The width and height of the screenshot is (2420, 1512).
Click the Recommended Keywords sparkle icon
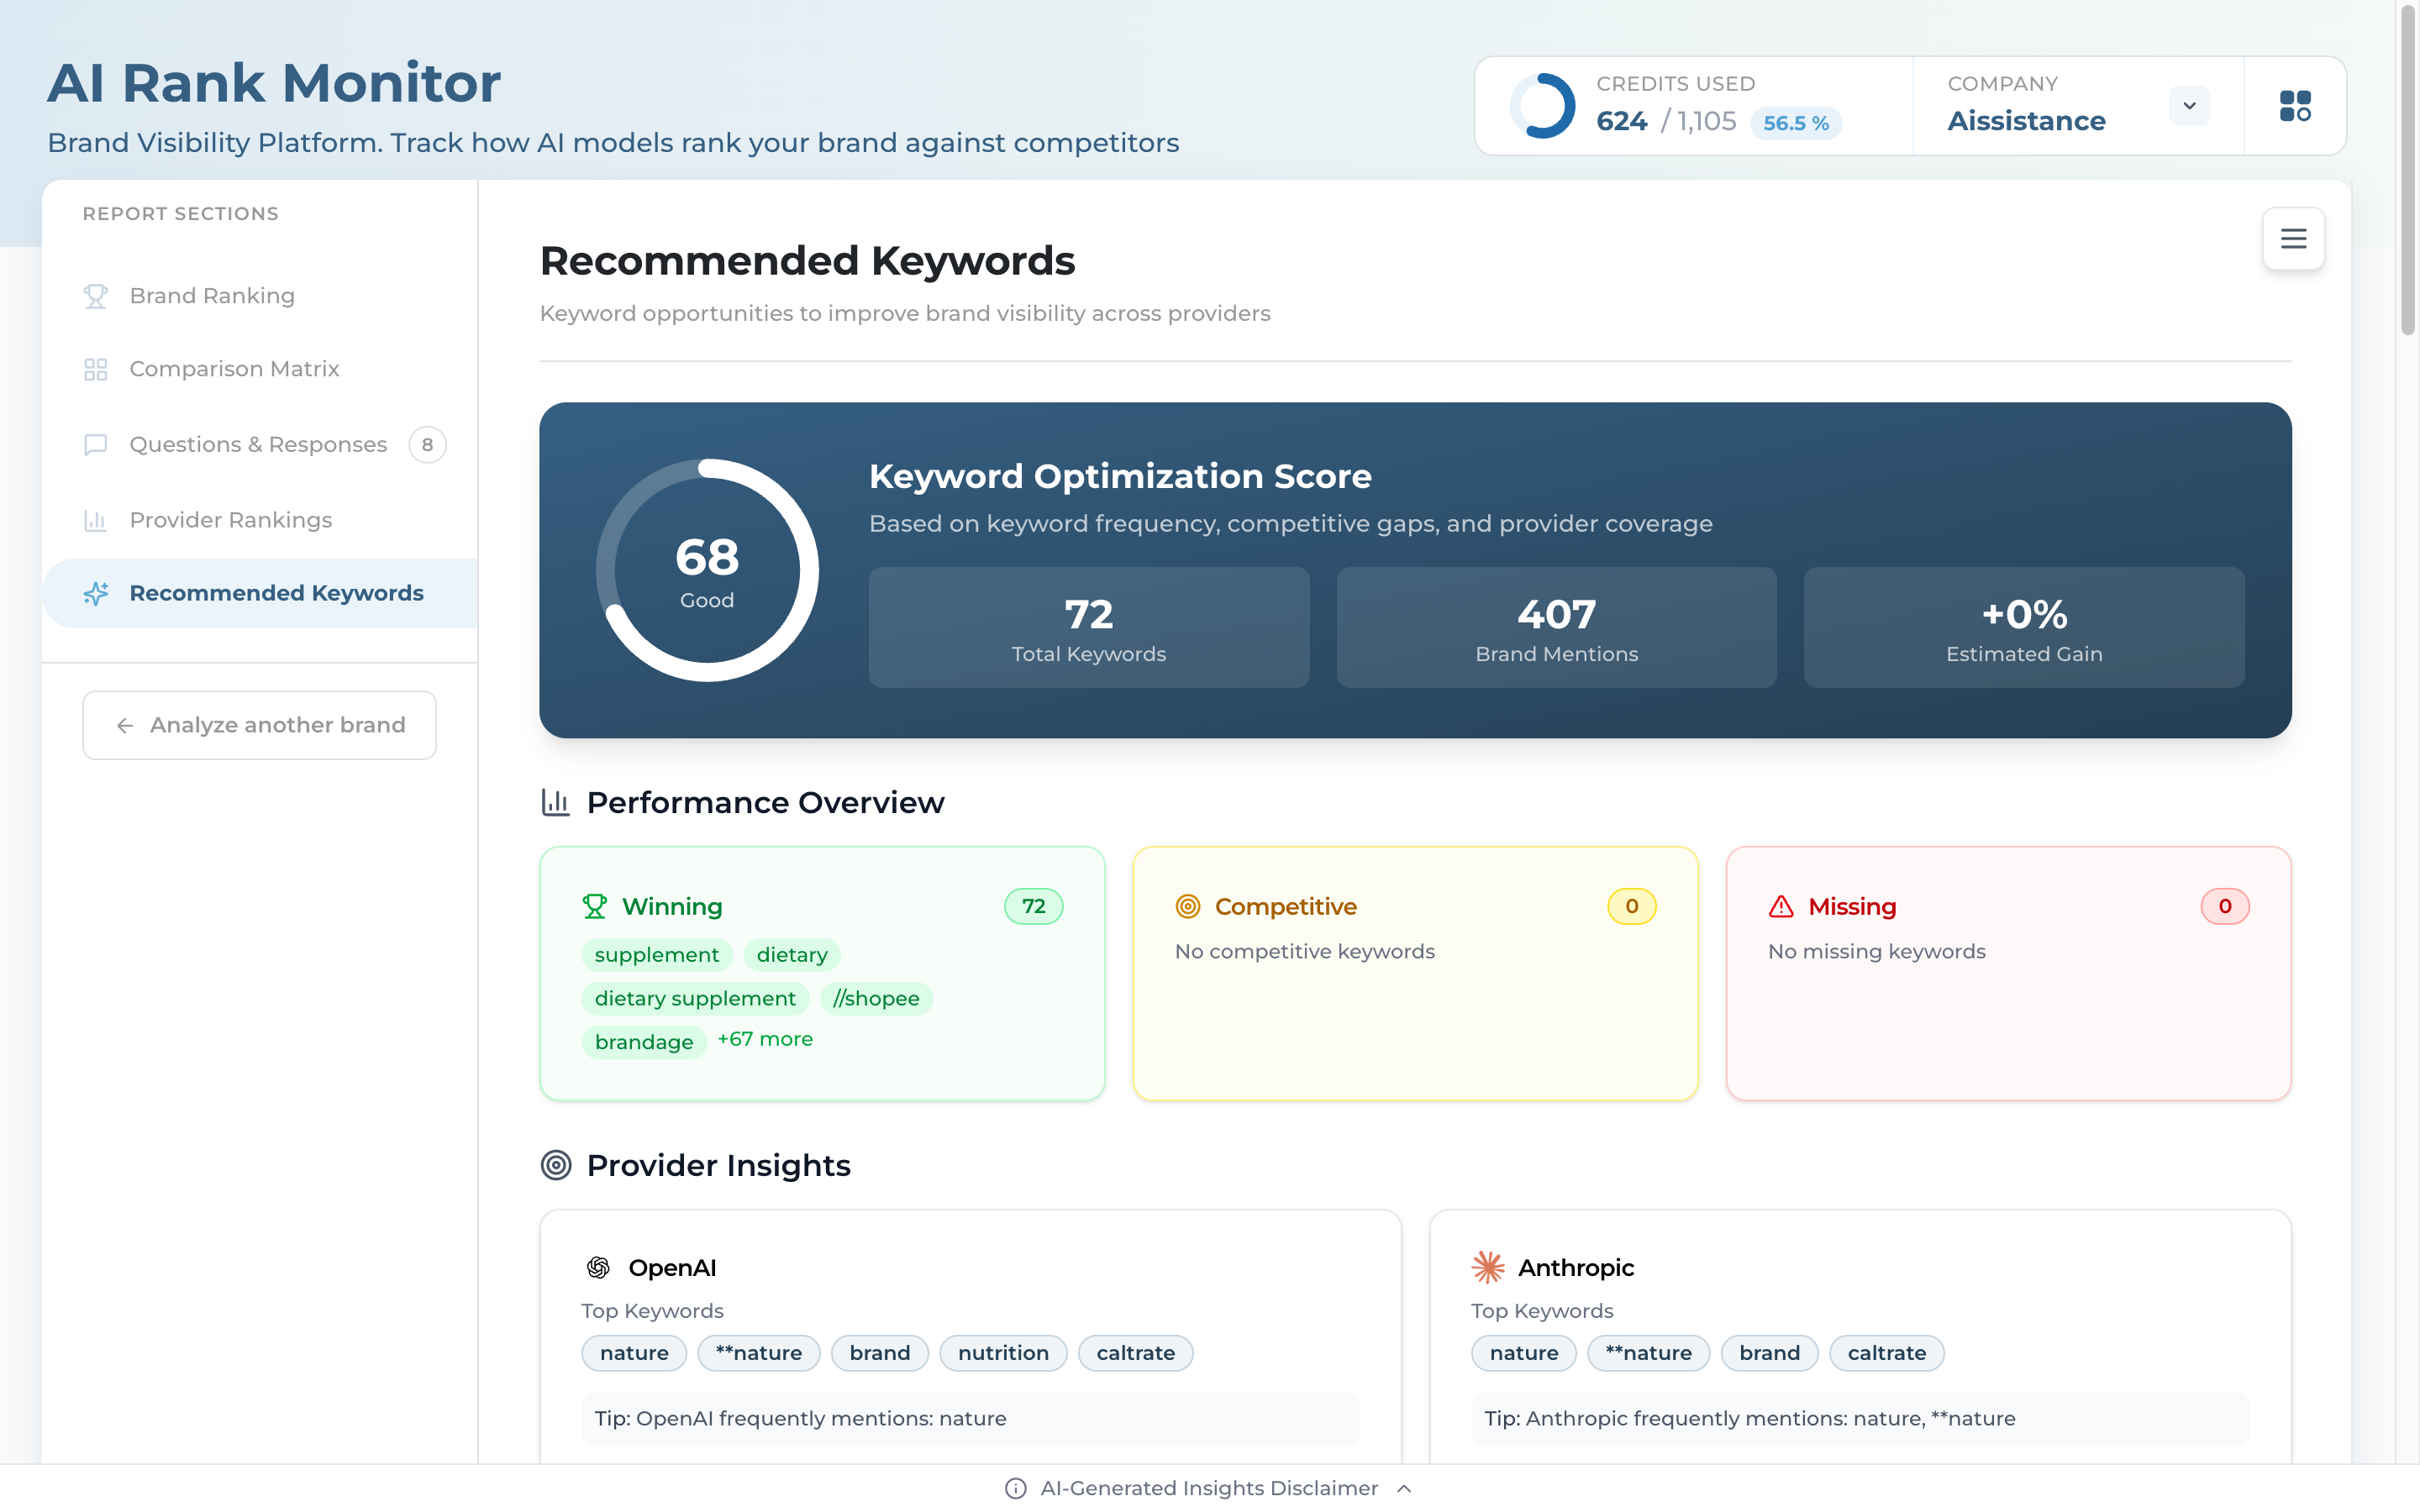(95, 593)
